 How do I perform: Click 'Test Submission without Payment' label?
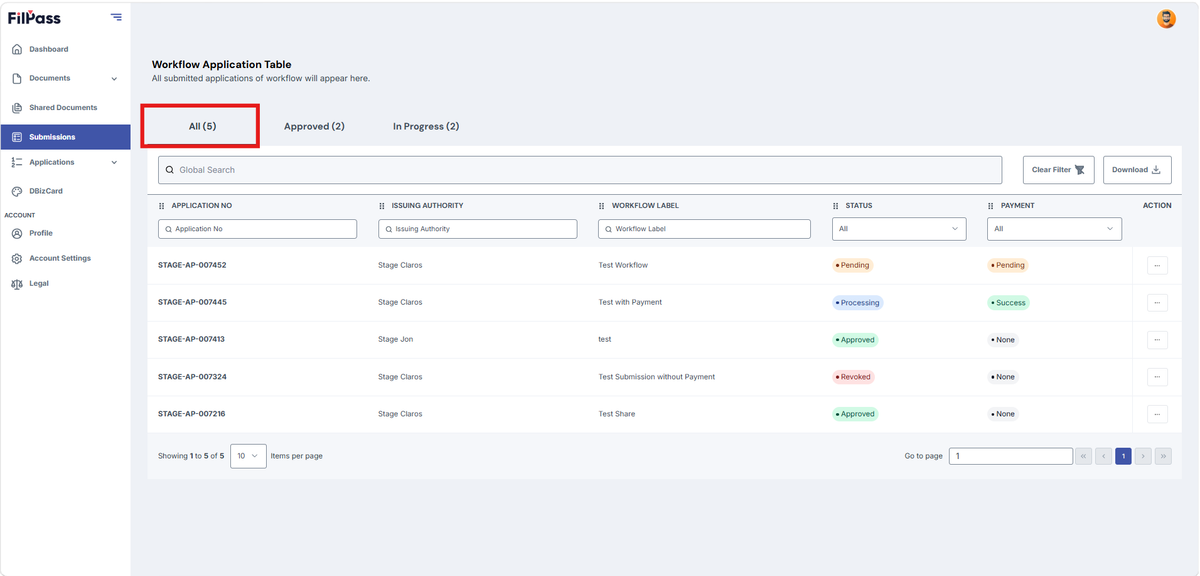pyautogui.click(x=657, y=377)
